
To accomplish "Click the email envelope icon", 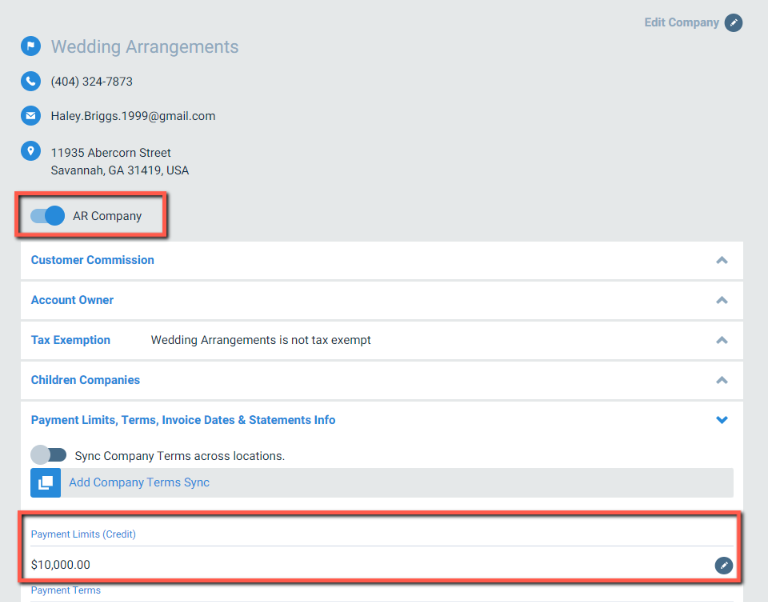I will point(31,116).
